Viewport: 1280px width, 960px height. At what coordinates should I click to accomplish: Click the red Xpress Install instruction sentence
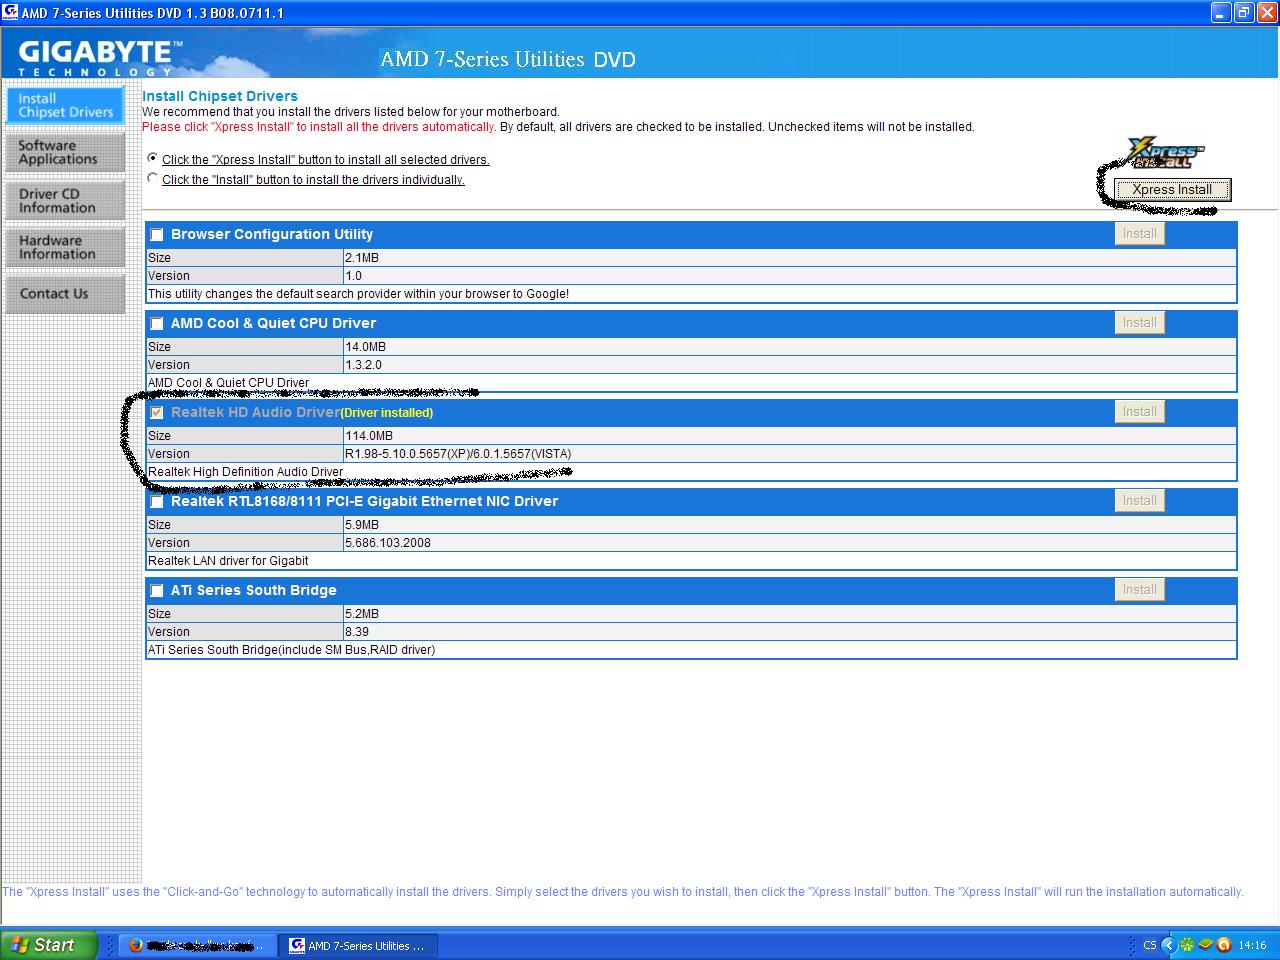pos(319,127)
